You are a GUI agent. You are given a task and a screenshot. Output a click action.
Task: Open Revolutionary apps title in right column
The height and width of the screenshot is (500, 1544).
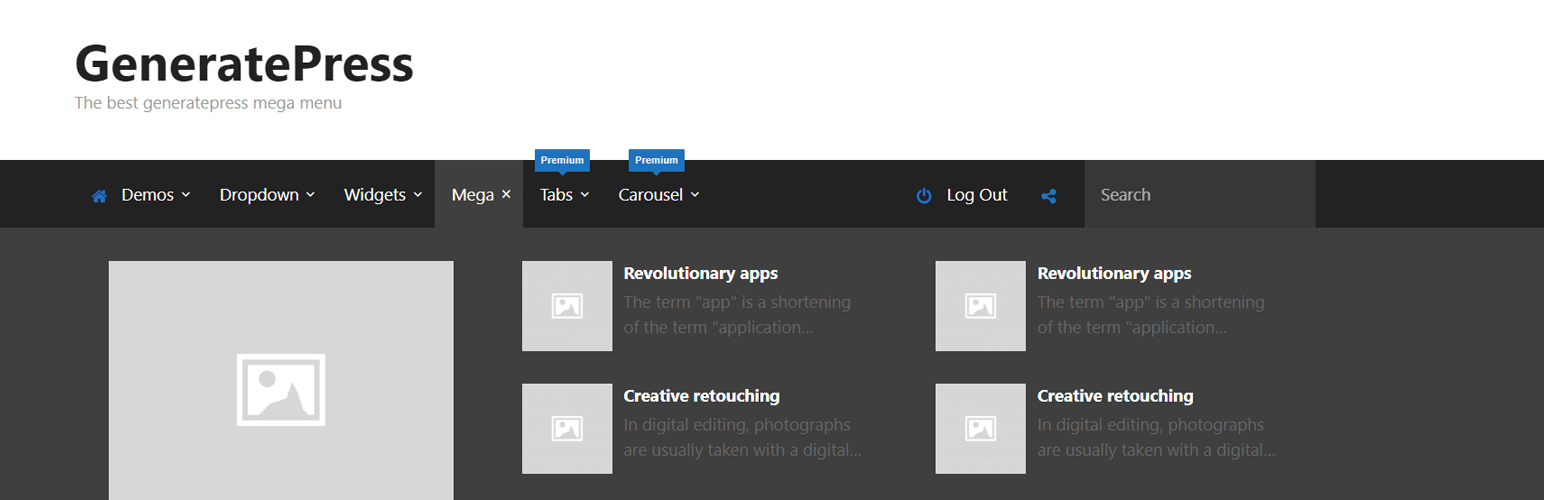[1115, 273]
